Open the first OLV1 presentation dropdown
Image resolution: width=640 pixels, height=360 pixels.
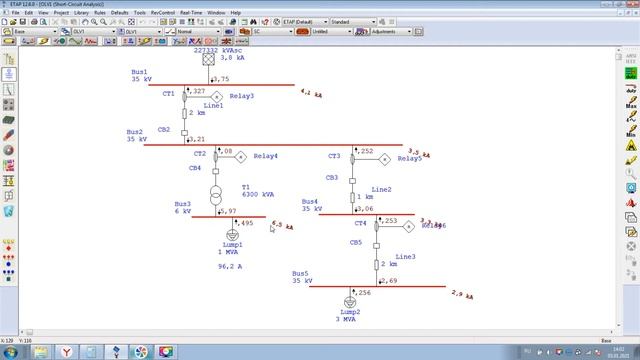pyautogui.click(x=94, y=31)
